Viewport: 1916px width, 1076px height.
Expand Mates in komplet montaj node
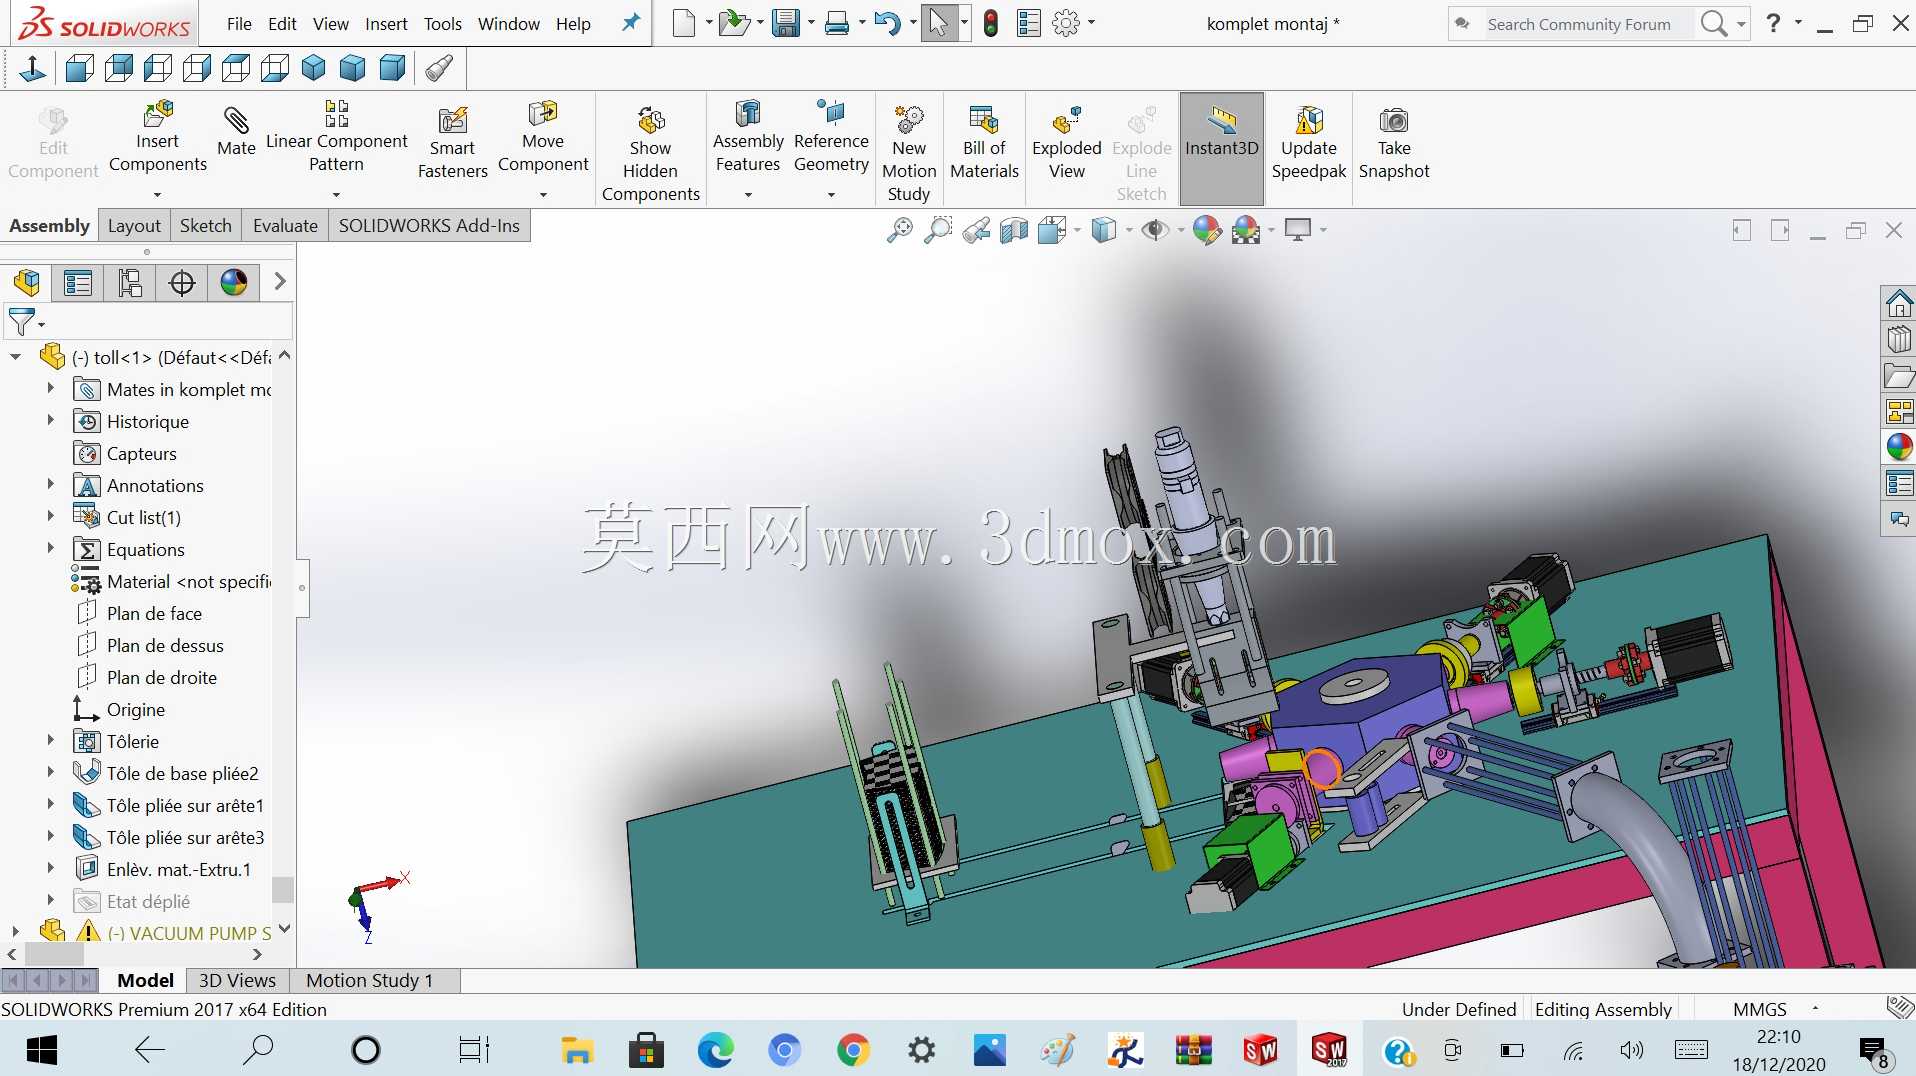(50, 389)
